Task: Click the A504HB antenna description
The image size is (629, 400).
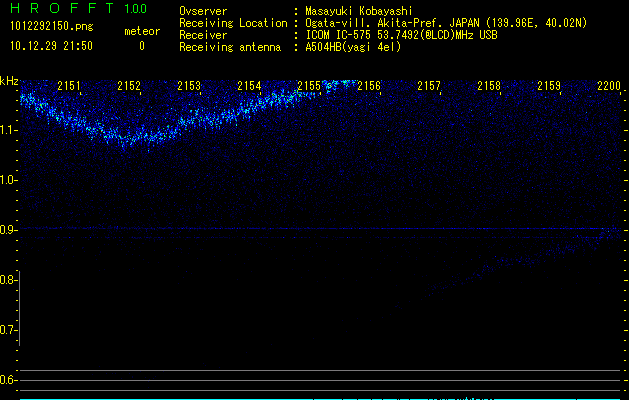Action: pos(355,47)
